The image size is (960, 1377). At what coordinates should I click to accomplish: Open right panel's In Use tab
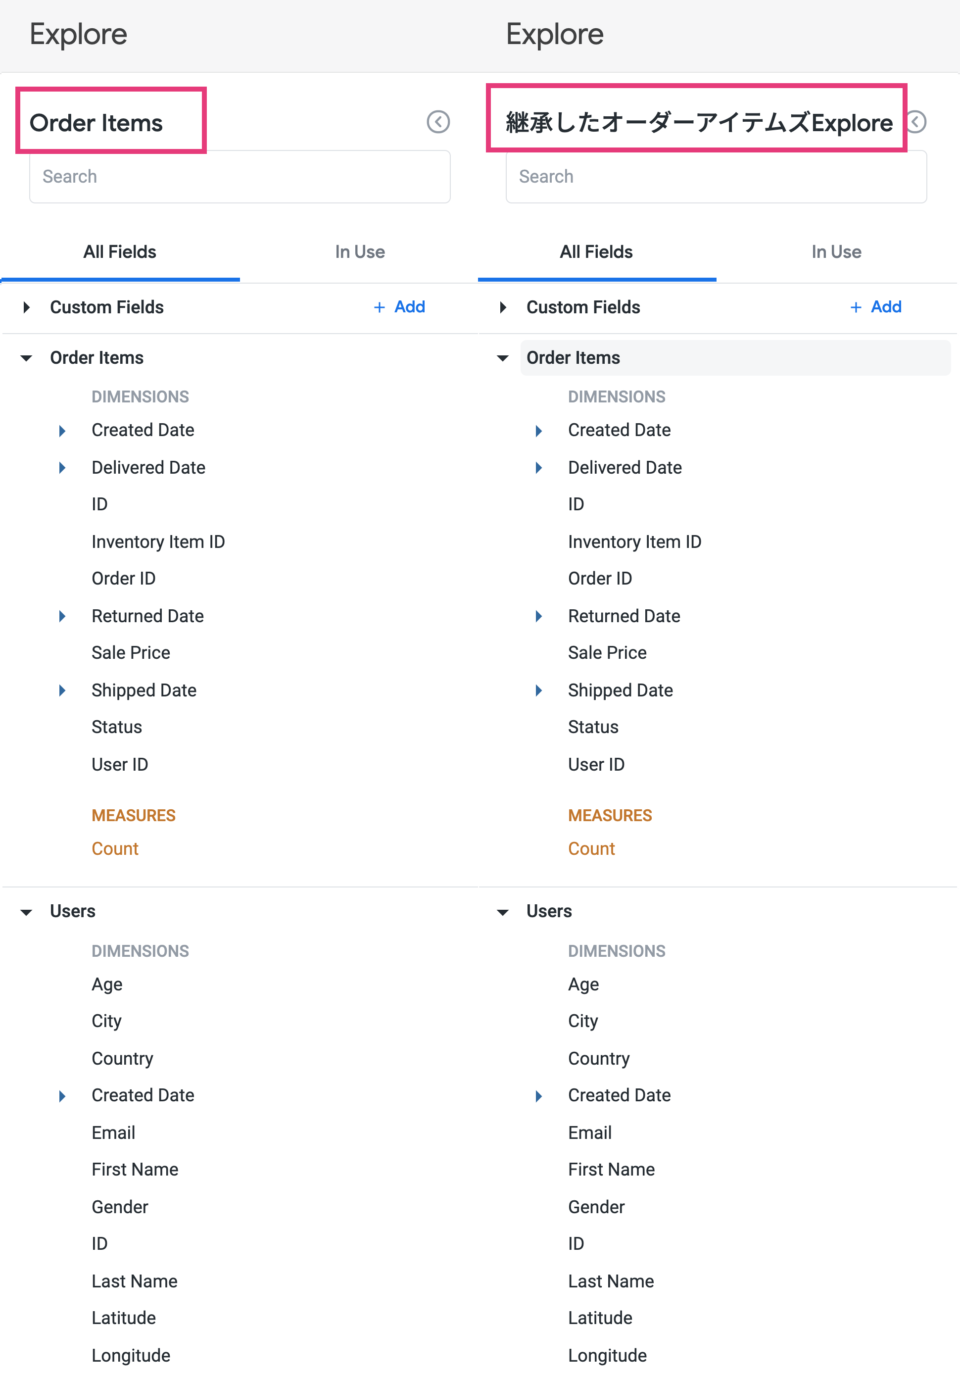tap(836, 252)
